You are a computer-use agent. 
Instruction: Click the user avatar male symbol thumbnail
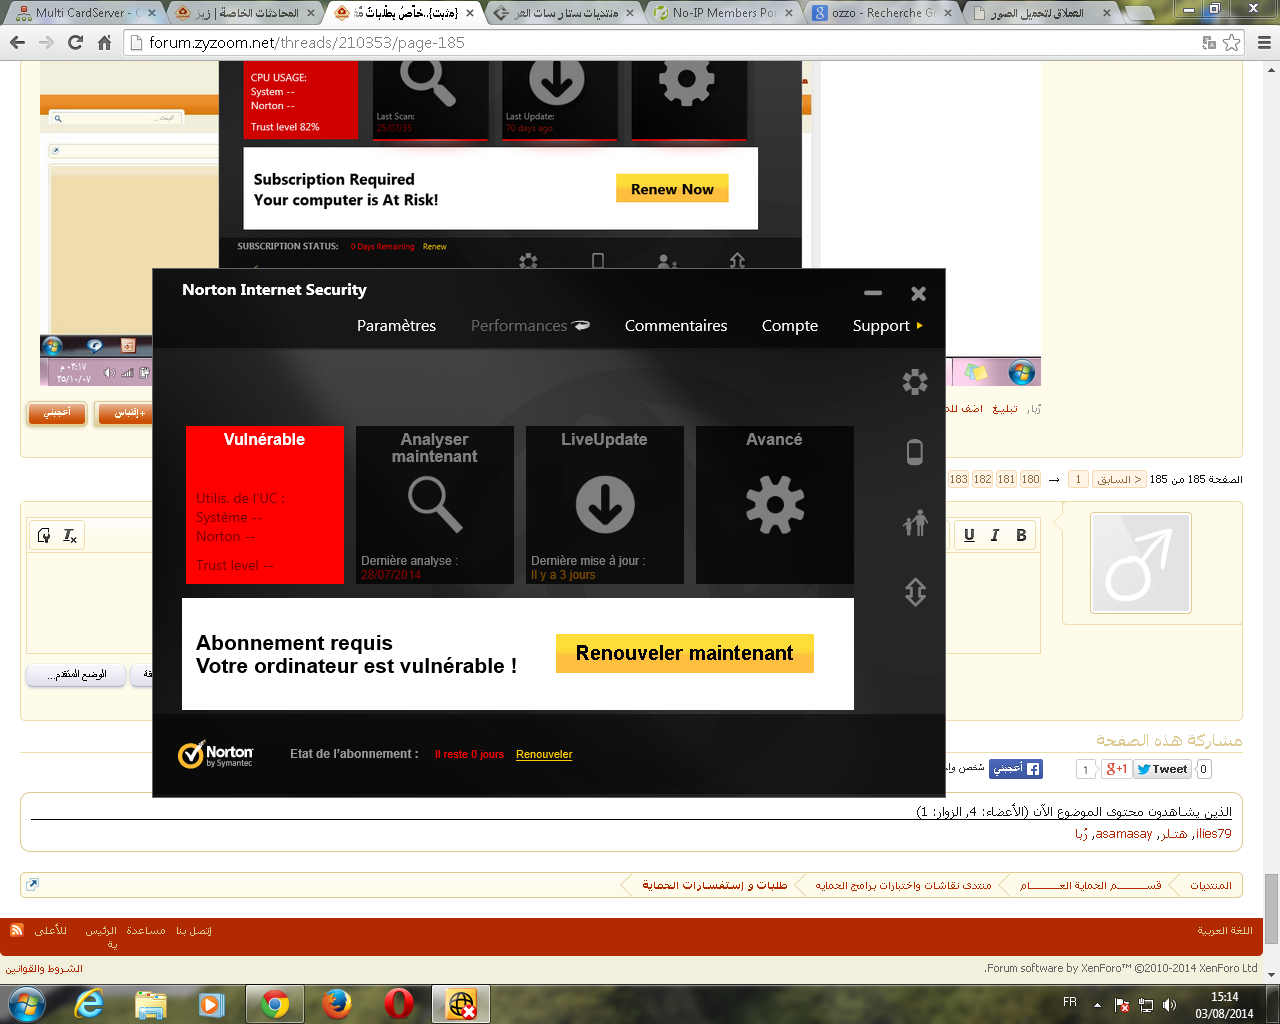[1141, 563]
